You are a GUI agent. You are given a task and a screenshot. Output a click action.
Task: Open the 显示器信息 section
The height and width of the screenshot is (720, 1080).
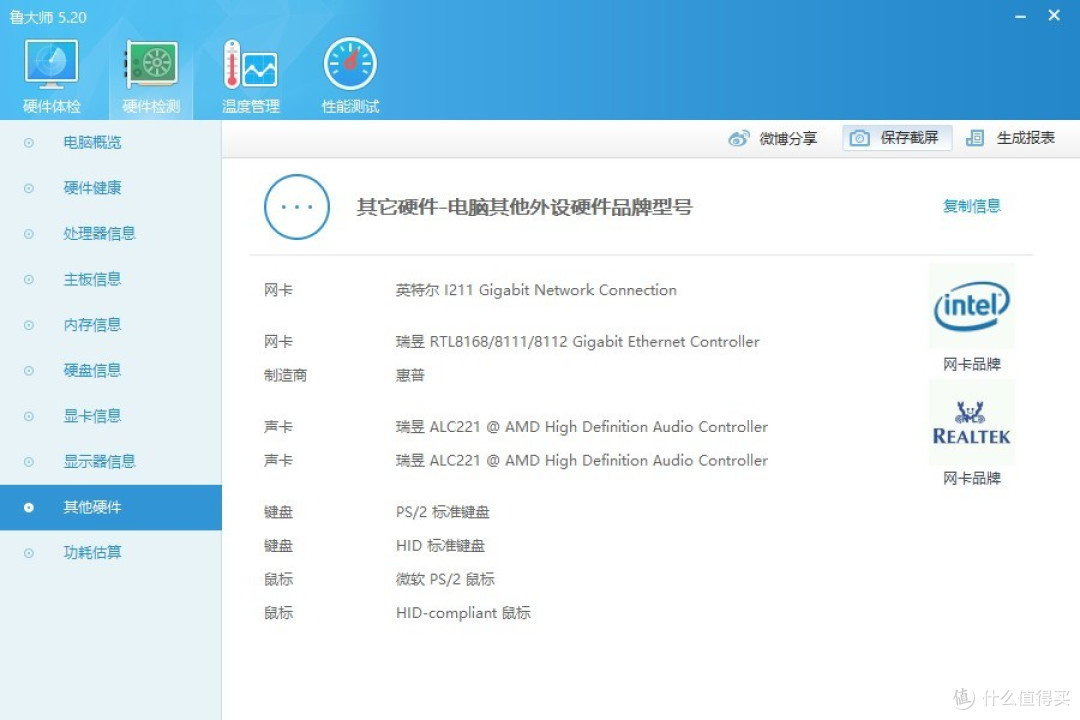[99, 461]
